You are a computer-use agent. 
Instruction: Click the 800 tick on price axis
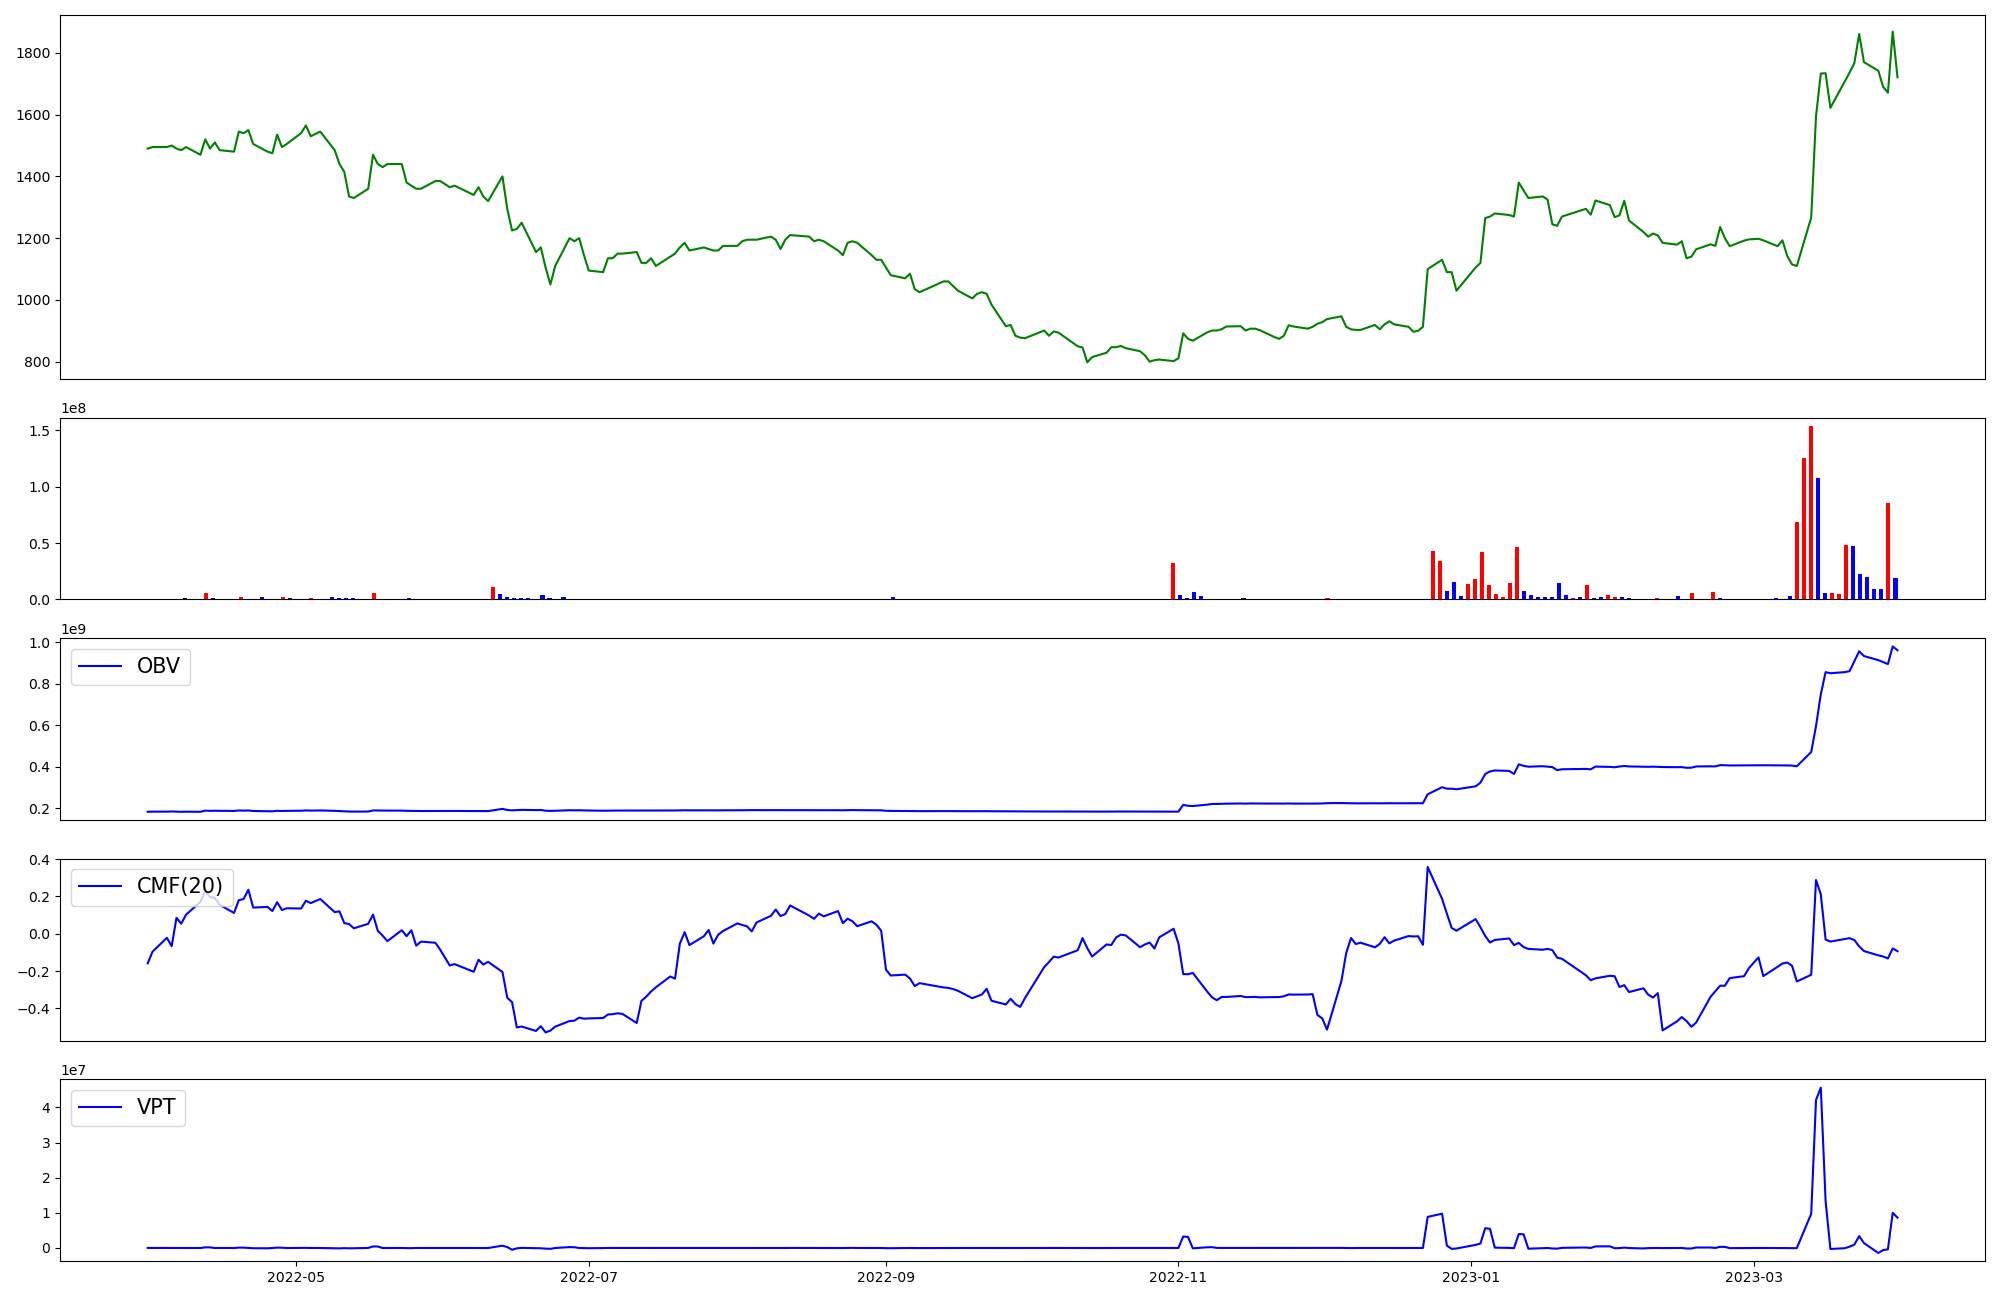(x=37, y=362)
